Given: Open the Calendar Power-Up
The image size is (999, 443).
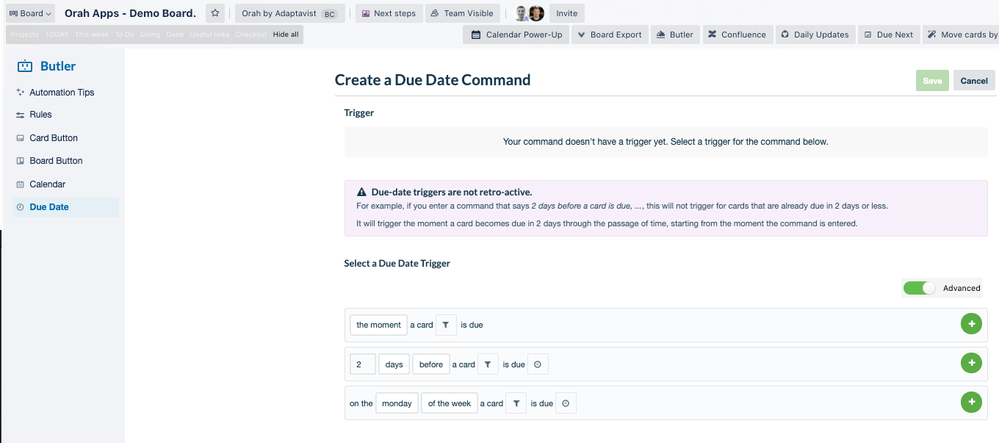Looking at the screenshot, I should [516, 35].
